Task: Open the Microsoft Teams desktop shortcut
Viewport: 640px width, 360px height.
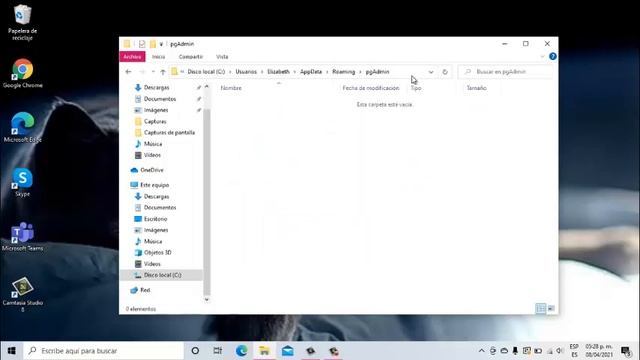Action: 22,236
